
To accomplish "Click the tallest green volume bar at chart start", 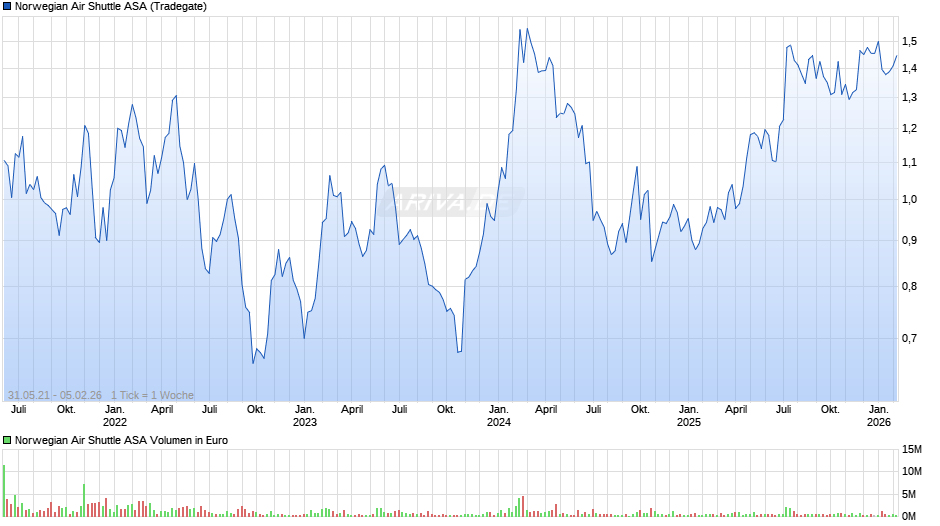I will click(4, 491).
